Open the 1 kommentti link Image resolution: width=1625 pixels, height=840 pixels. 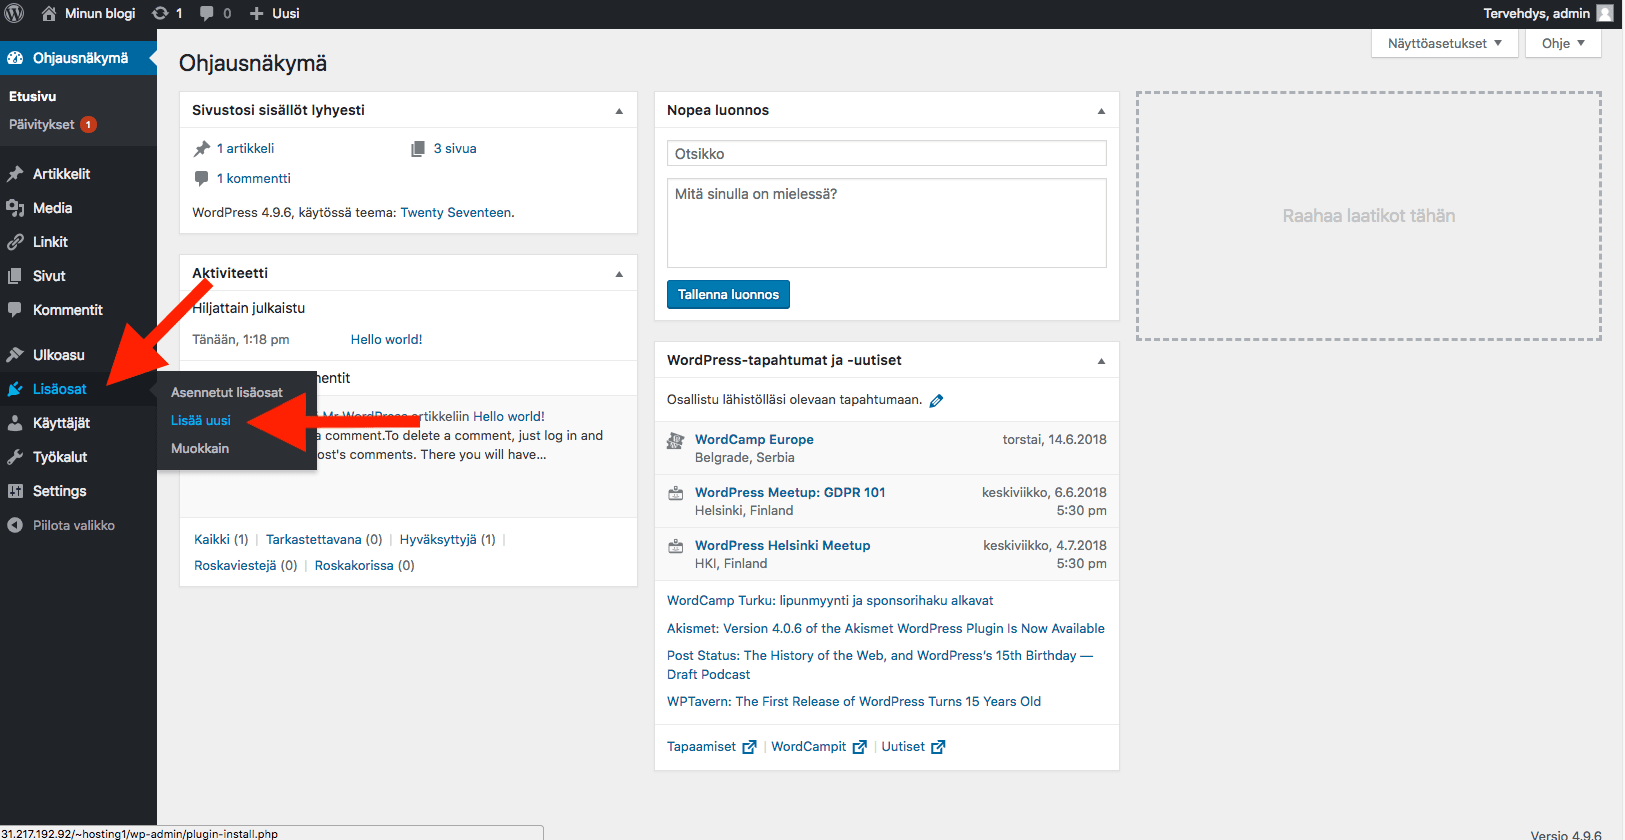254,178
